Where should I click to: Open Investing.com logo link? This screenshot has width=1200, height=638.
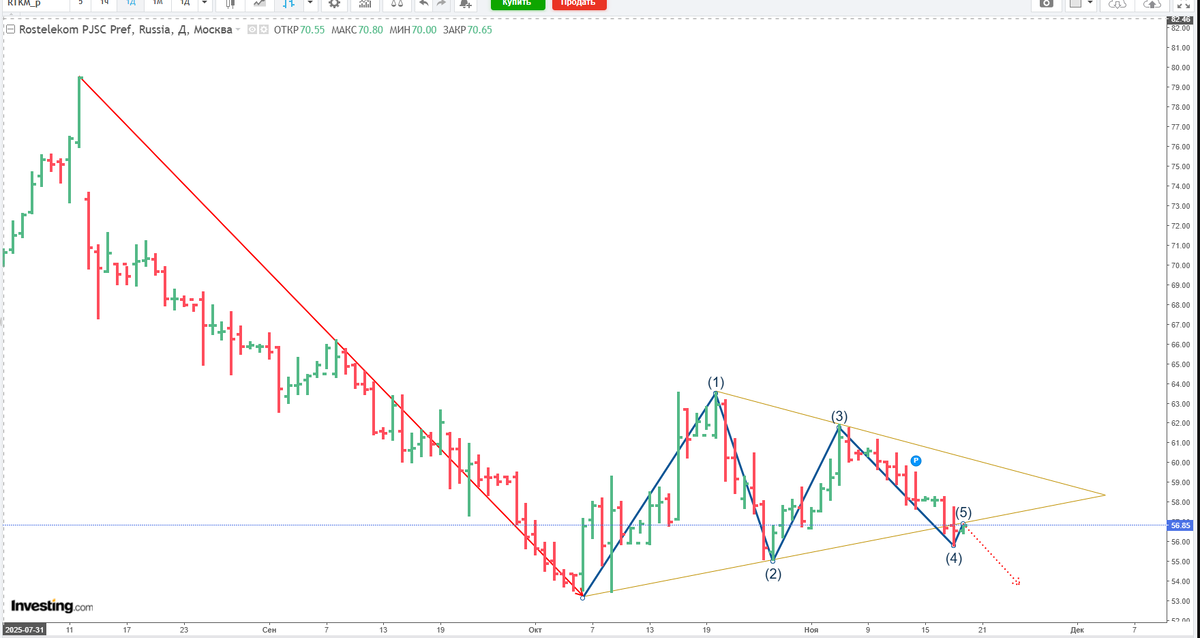point(52,606)
